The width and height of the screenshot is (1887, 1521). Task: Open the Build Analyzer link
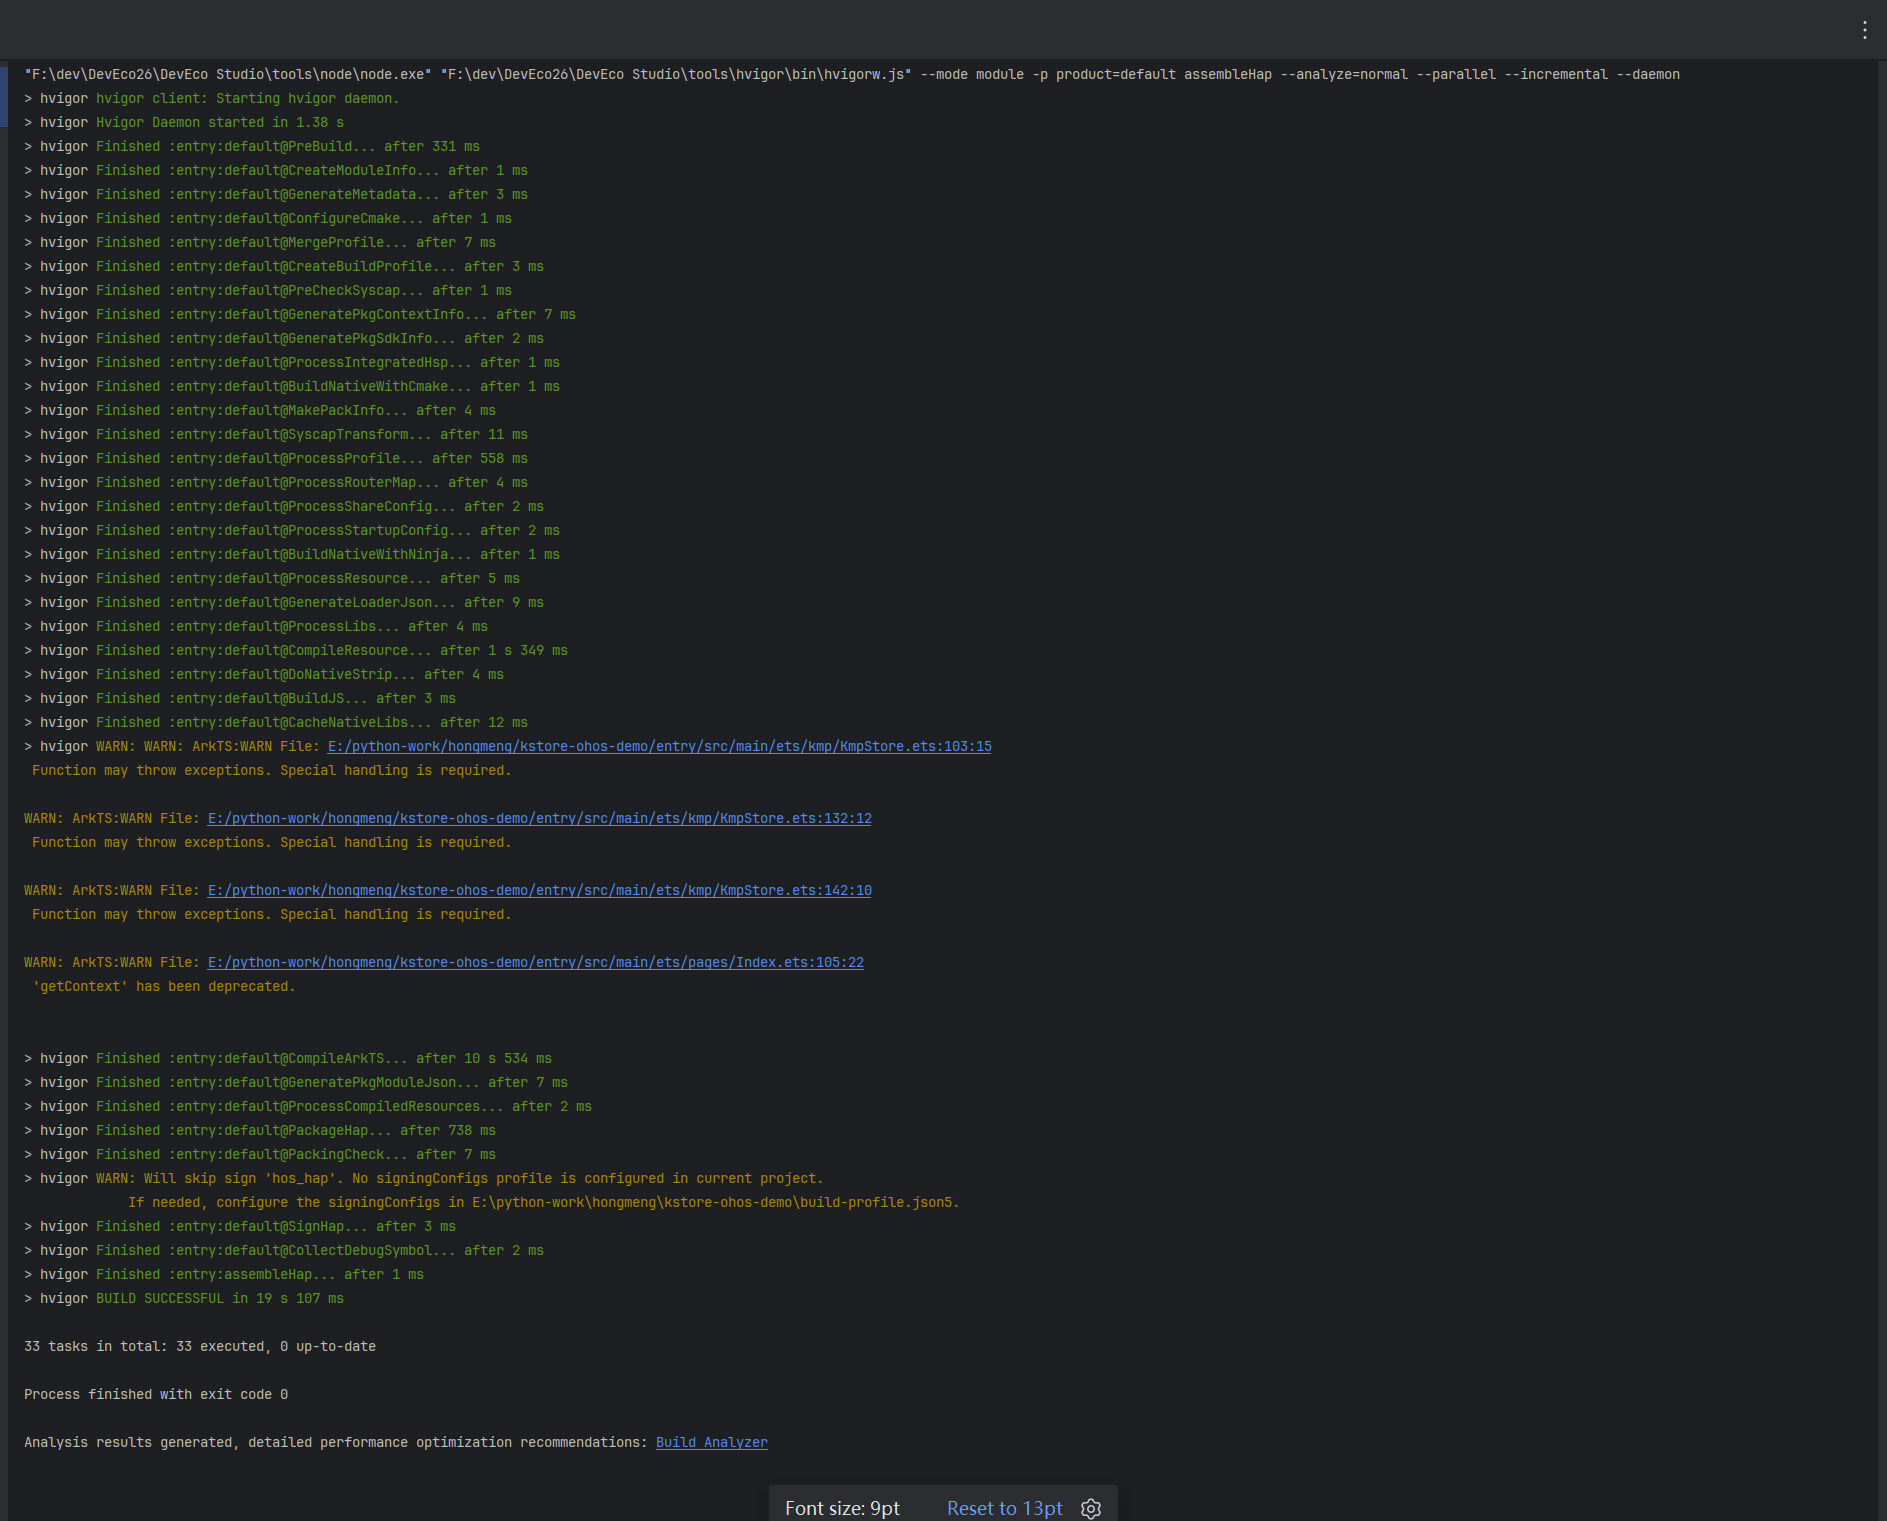point(712,1442)
